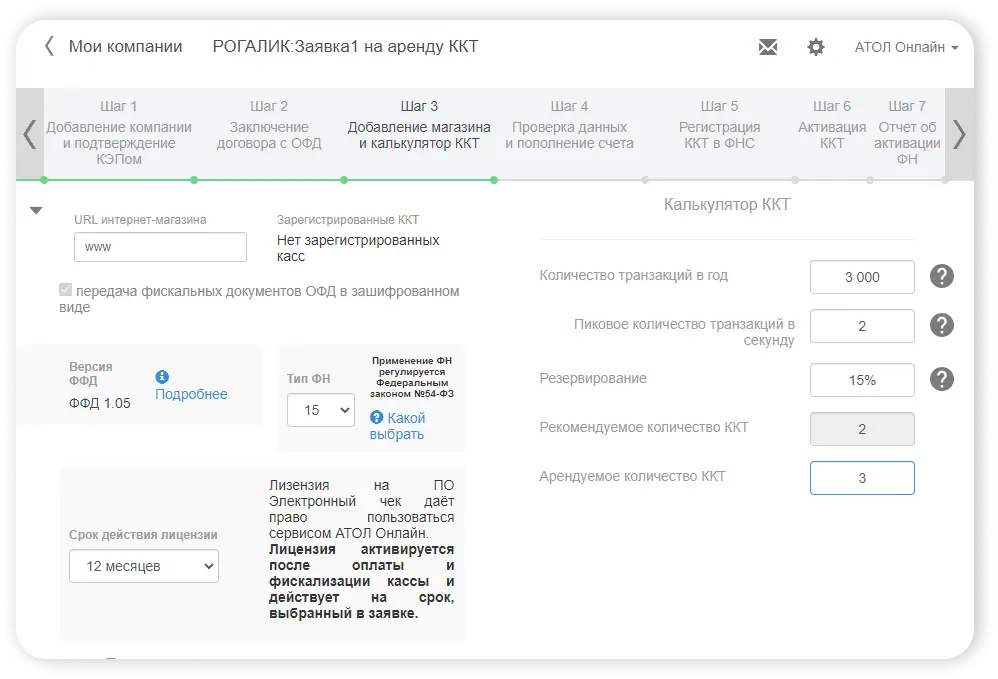The image size is (998, 679).
Task: Go to Шаг 4 Проверка данных
Action: click(569, 125)
